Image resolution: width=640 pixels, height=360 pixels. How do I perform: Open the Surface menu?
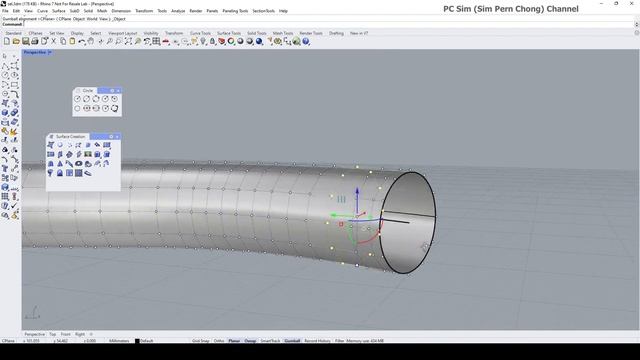click(x=58, y=11)
